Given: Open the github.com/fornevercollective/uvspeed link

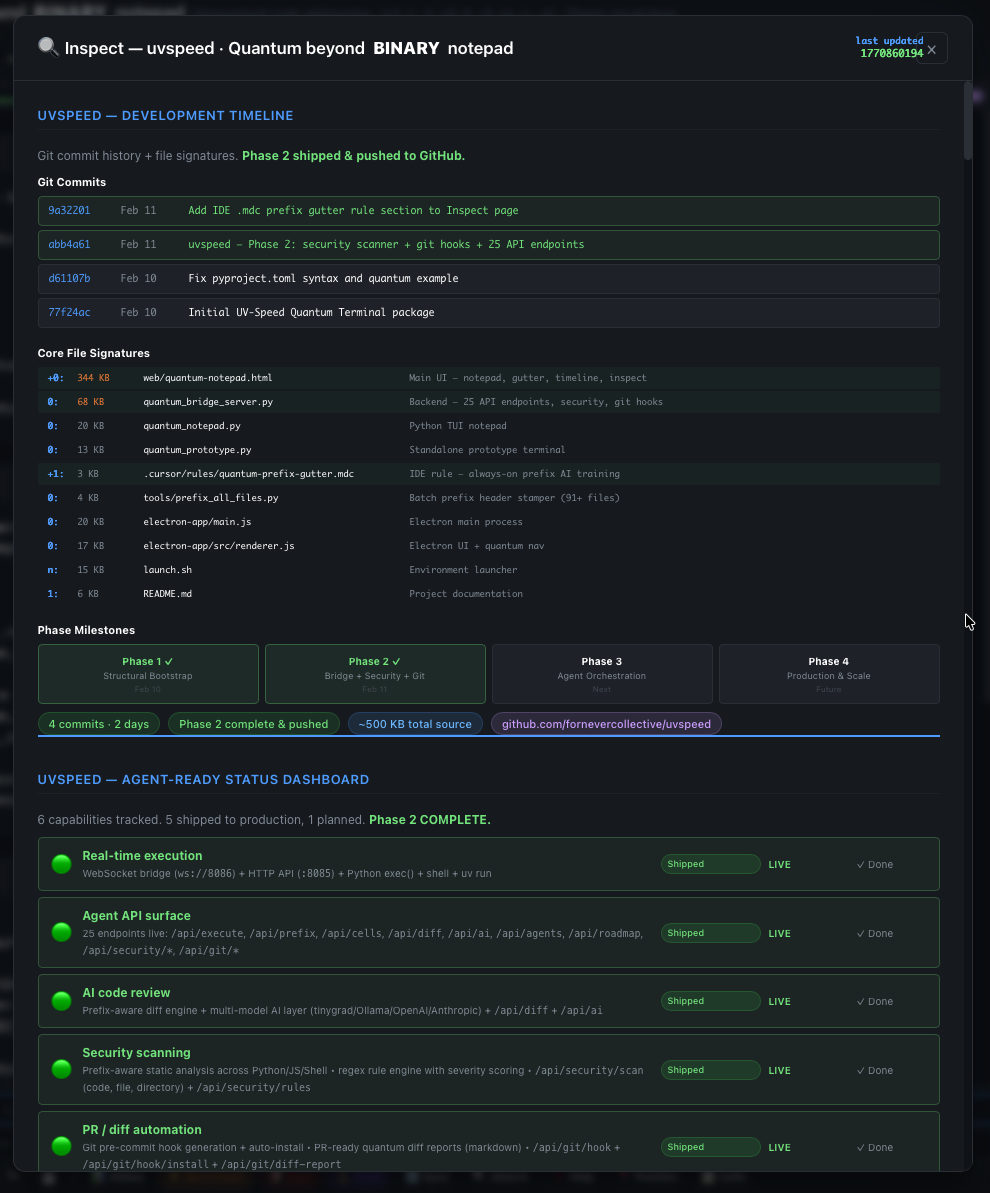Looking at the screenshot, I should [606, 724].
